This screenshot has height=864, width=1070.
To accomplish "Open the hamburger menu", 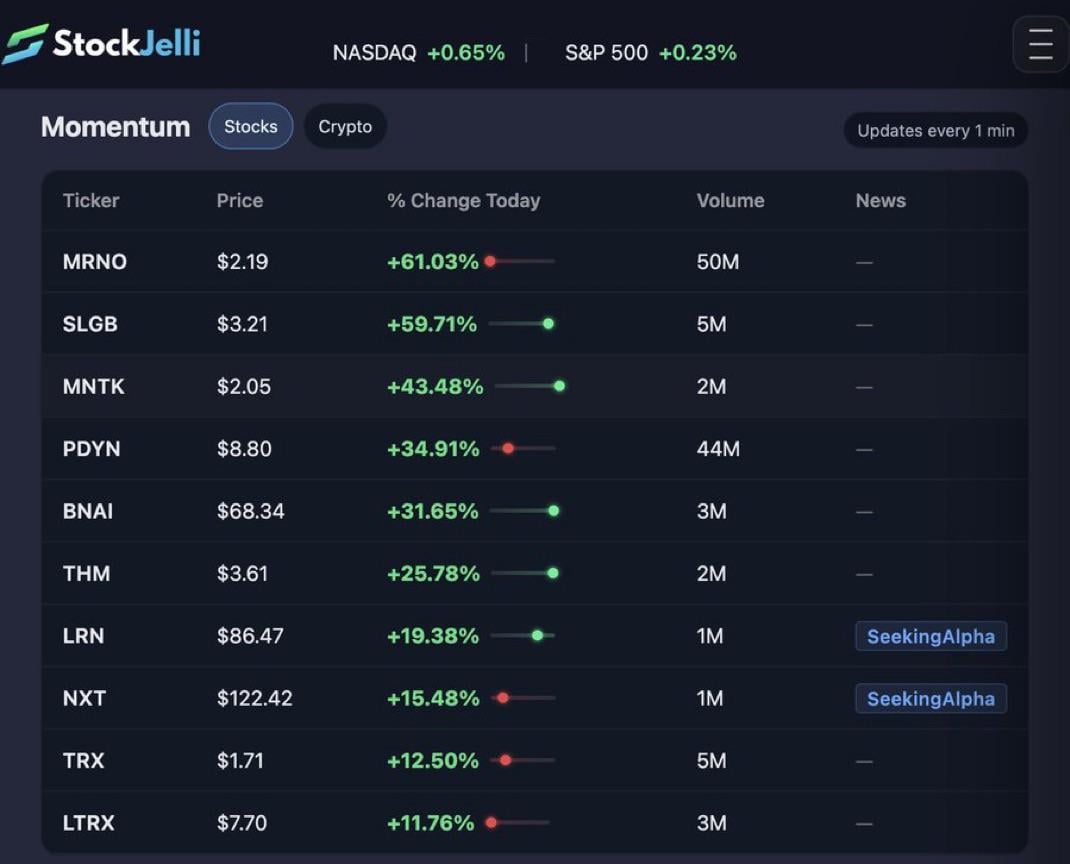I will click(x=1040, y=45).
